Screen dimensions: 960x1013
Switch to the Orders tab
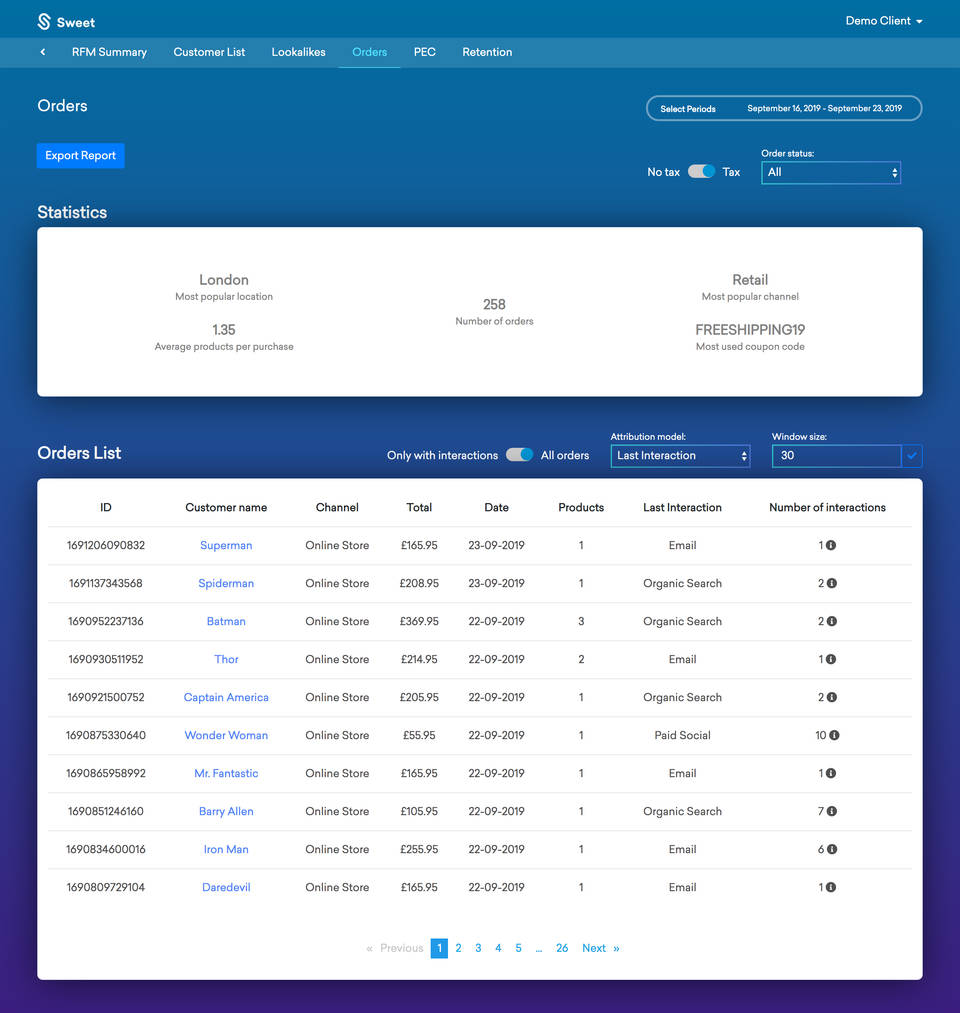pos(370,52)
